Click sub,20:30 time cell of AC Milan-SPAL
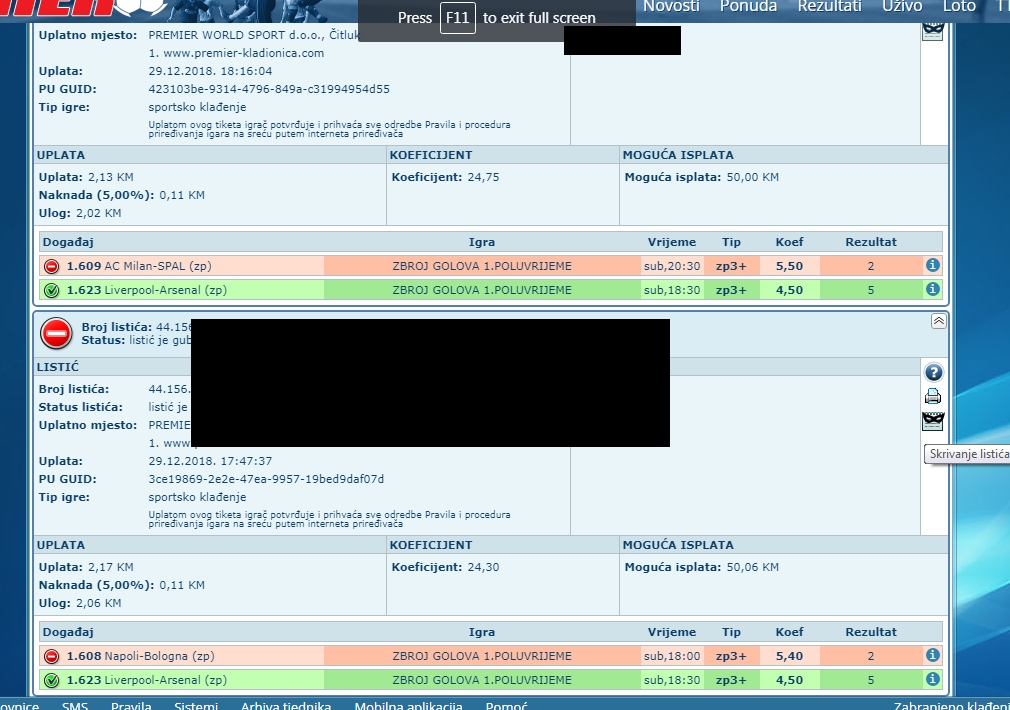 pos(672,265)
